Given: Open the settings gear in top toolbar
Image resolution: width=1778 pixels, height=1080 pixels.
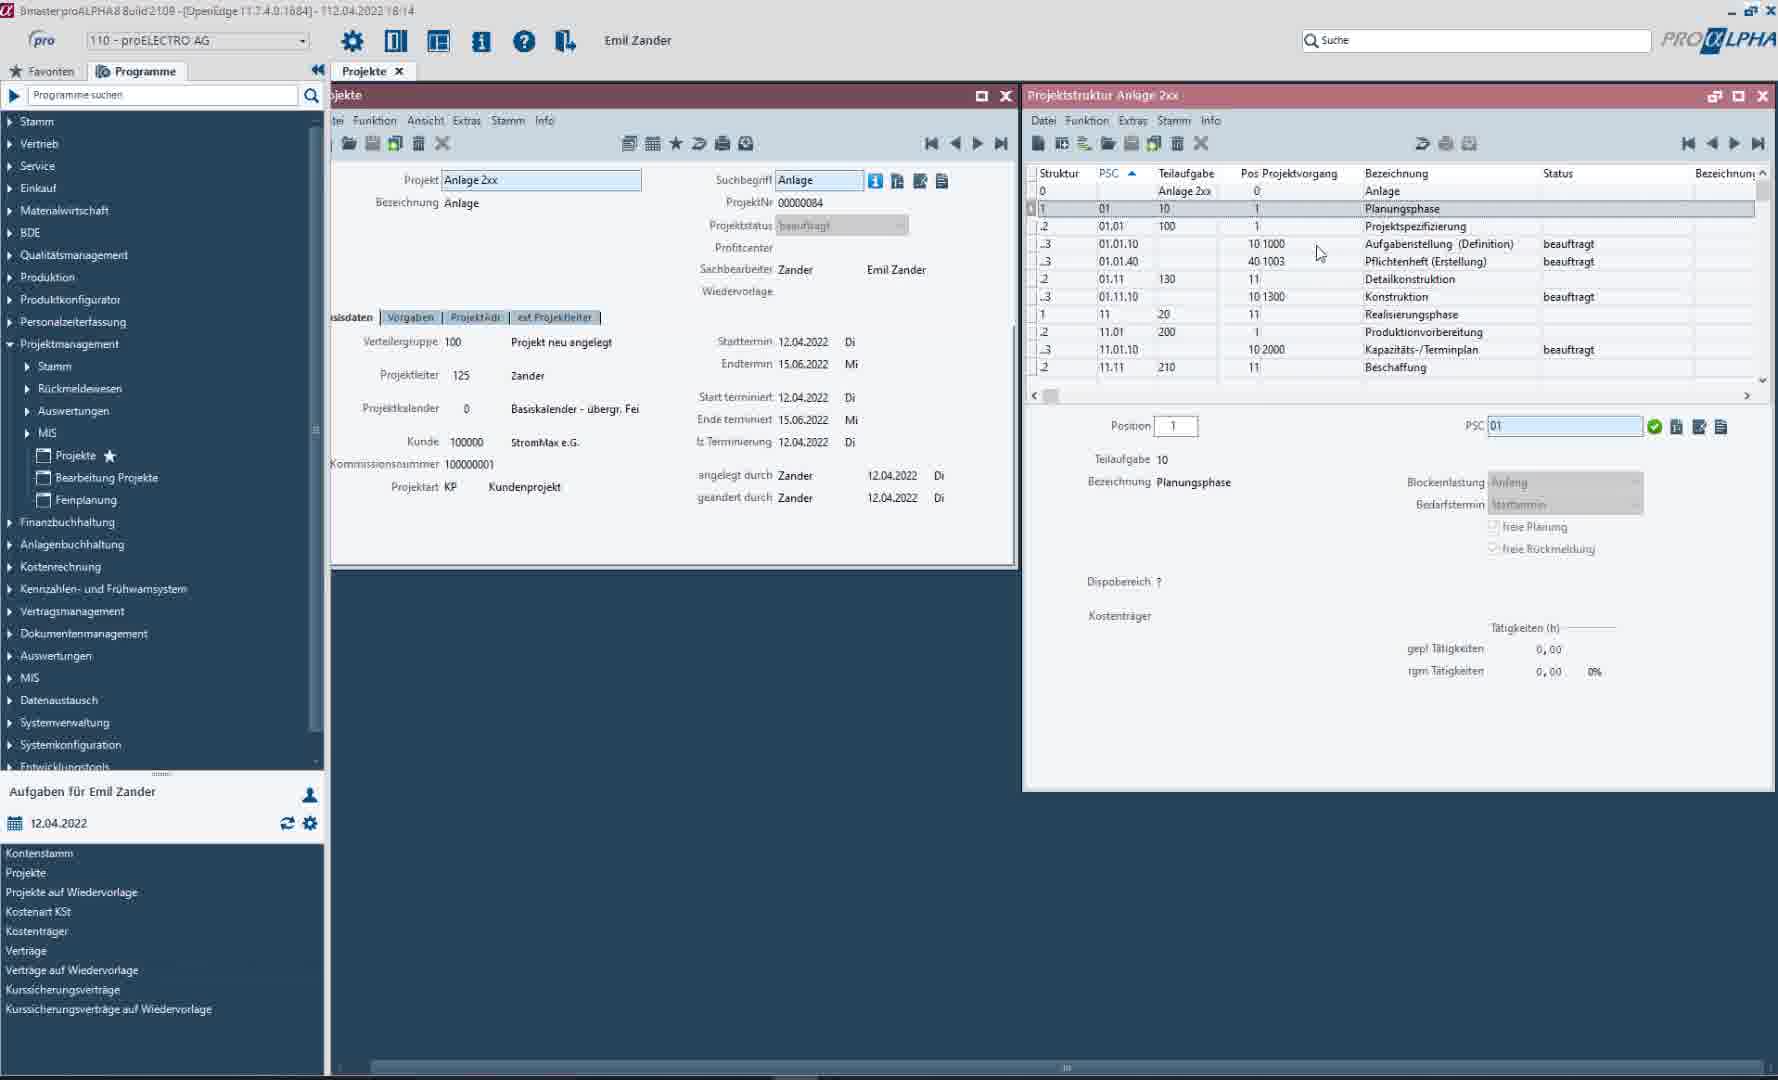Looking at the screenshot, I should click(x=352, y=41).
